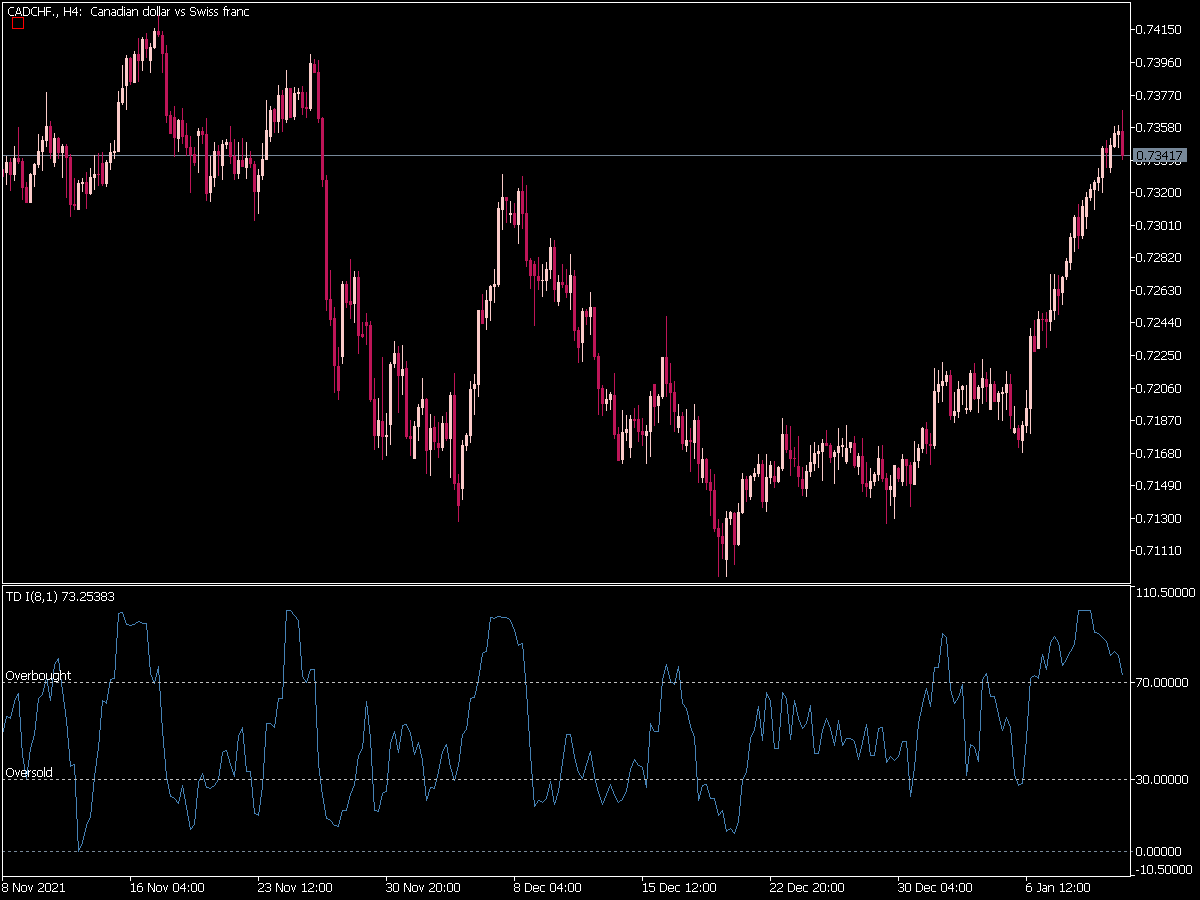The height and width of the screenshot is (900, 1200).
Task: Click the 8 Dec 04:00 time label
Action: pos(547,887)
